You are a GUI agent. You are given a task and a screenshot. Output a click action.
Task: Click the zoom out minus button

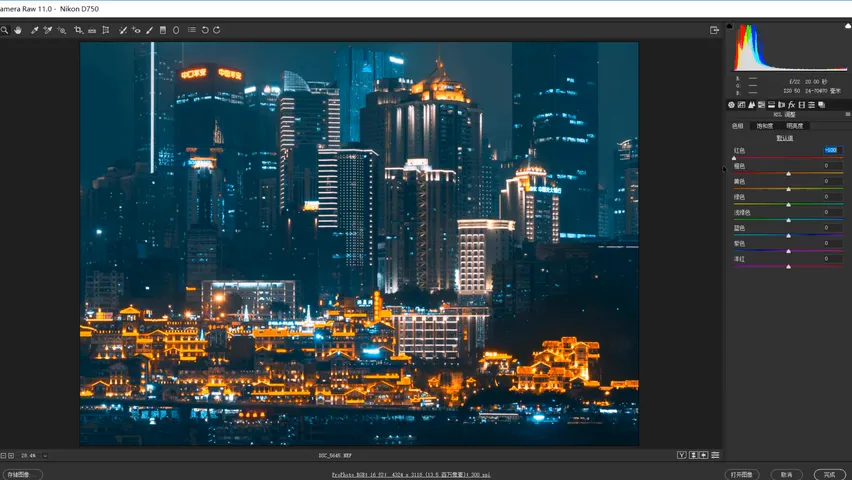coord(3,456)
